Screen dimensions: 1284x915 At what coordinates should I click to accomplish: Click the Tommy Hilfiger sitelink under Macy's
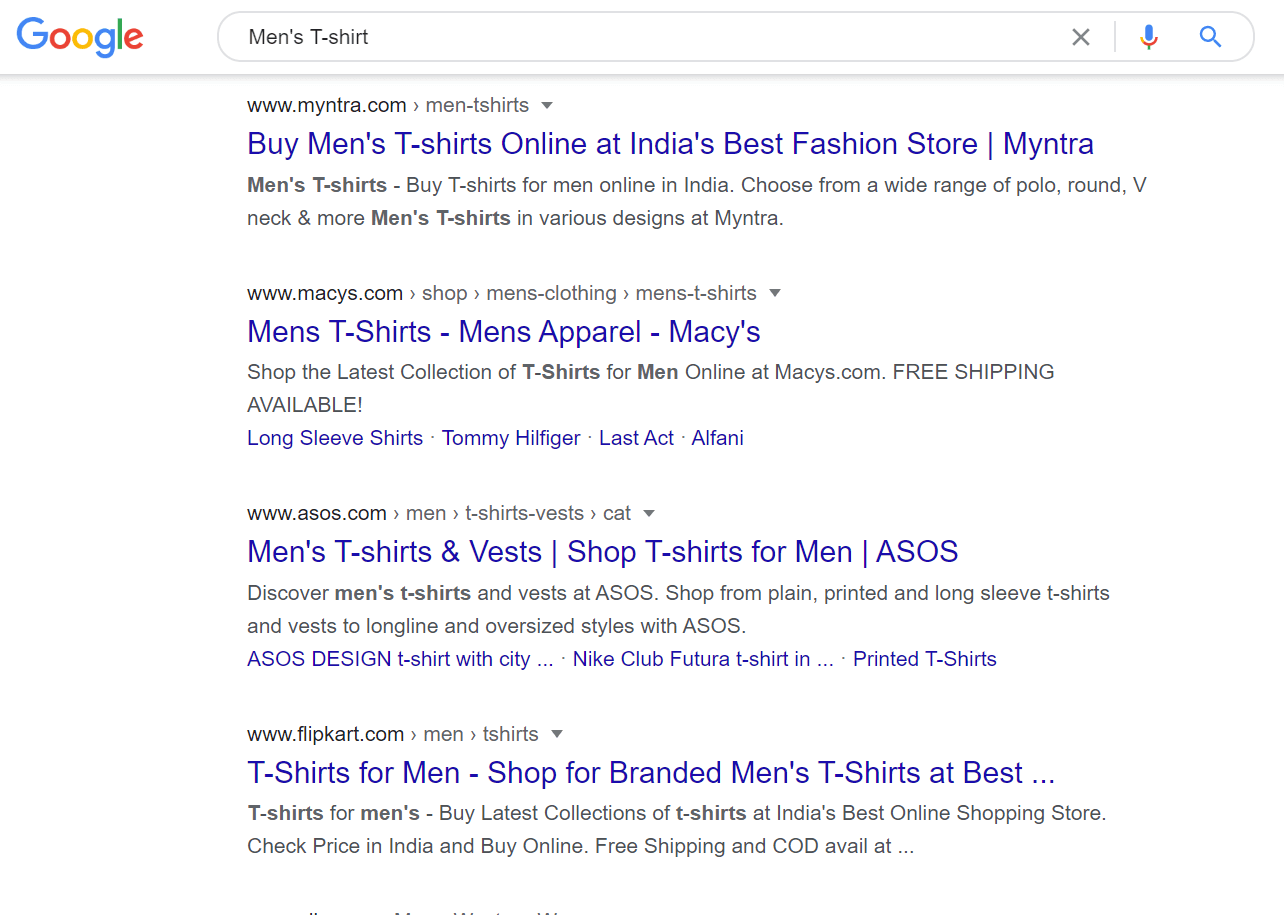click(x=511, y=438)
